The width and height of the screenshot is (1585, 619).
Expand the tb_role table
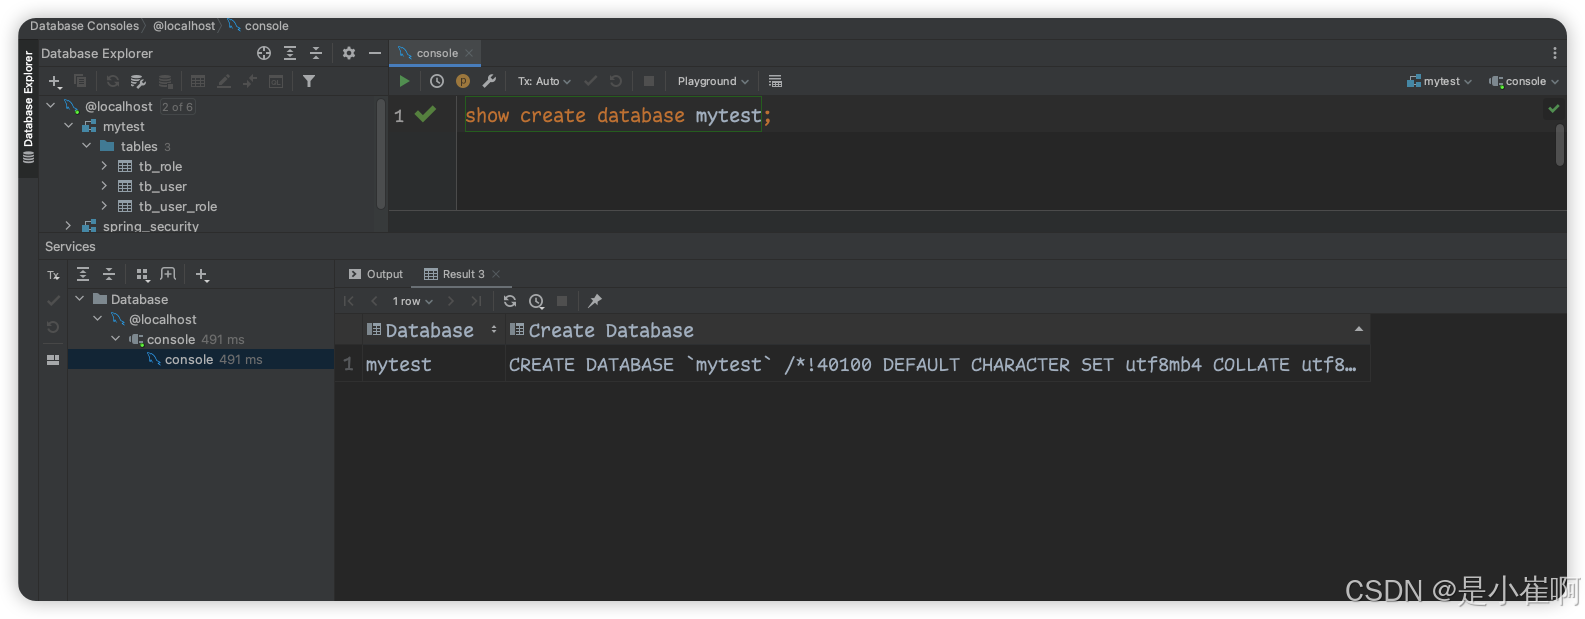pos(104,166)
